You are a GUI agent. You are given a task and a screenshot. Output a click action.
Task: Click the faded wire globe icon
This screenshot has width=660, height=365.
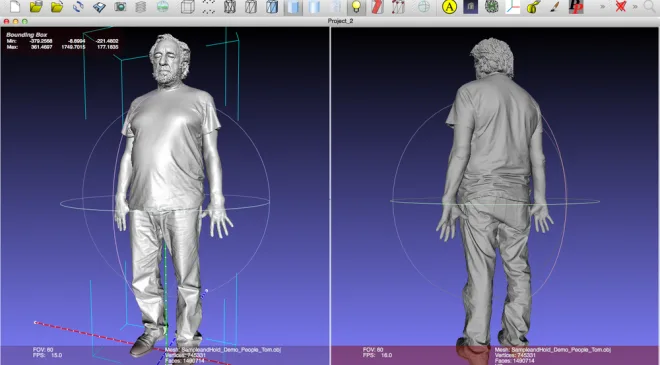coord(423,7)
